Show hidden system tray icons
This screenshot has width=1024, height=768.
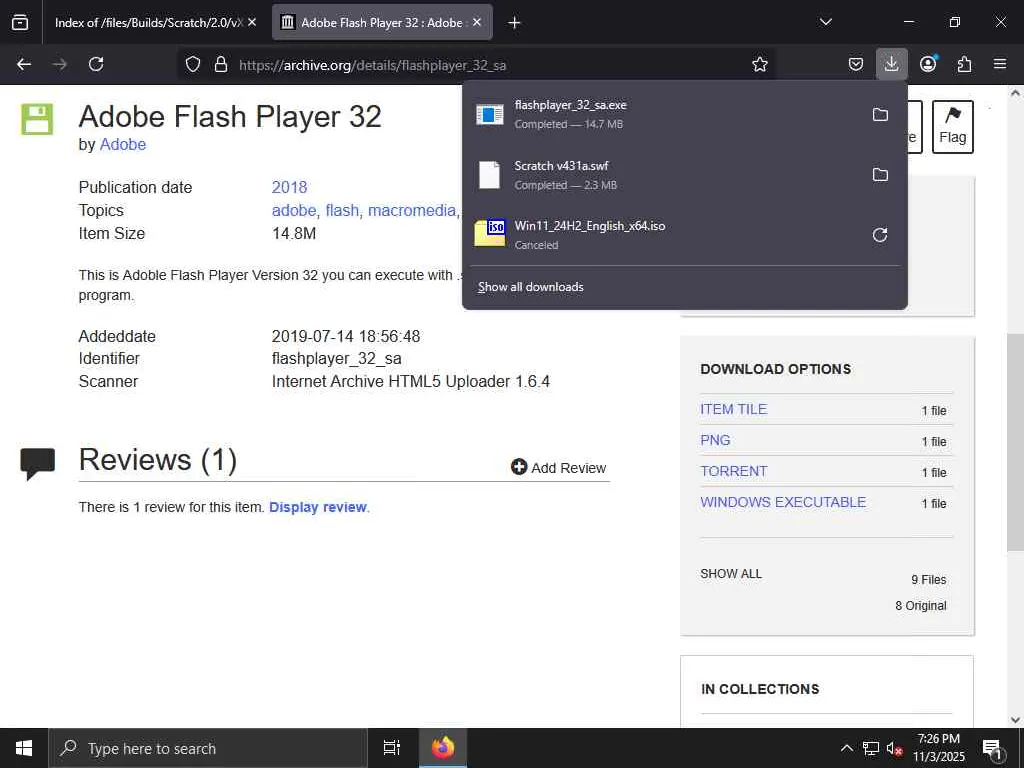click(846, 748)
